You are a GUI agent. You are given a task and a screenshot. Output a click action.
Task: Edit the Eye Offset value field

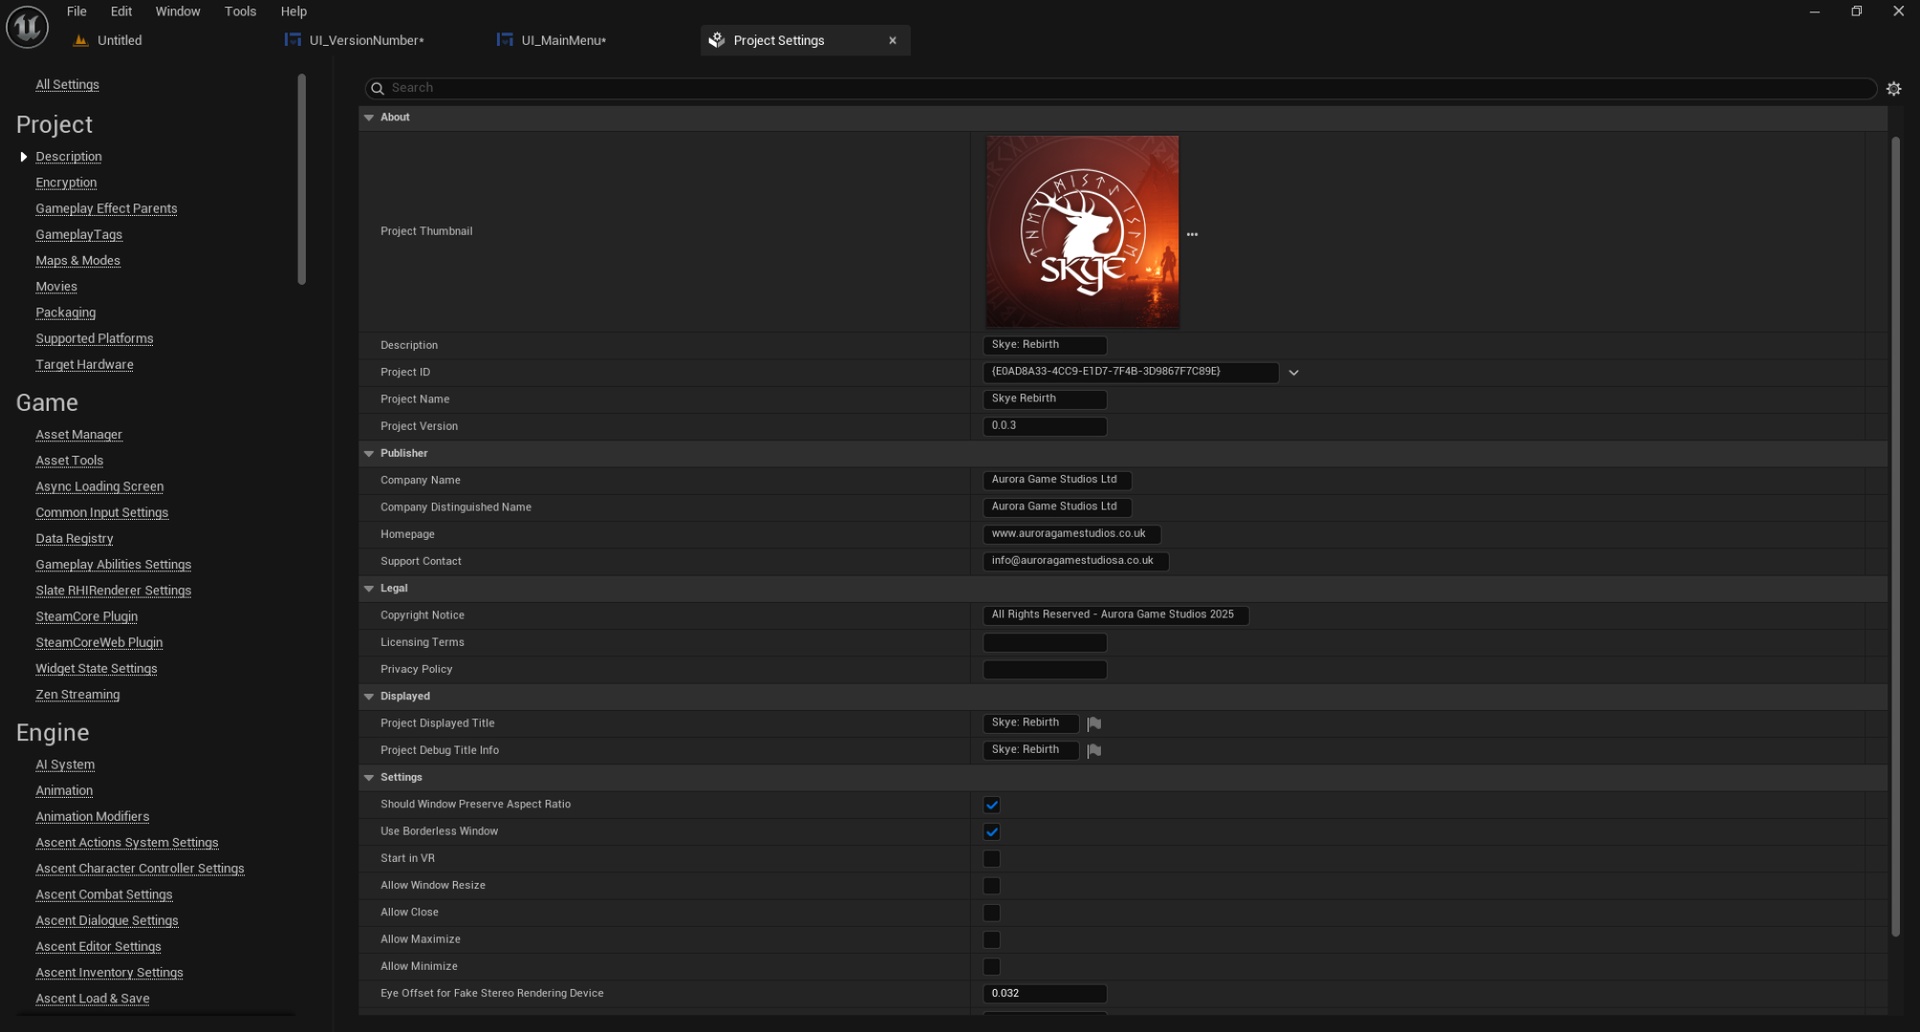coord(1045,993)
